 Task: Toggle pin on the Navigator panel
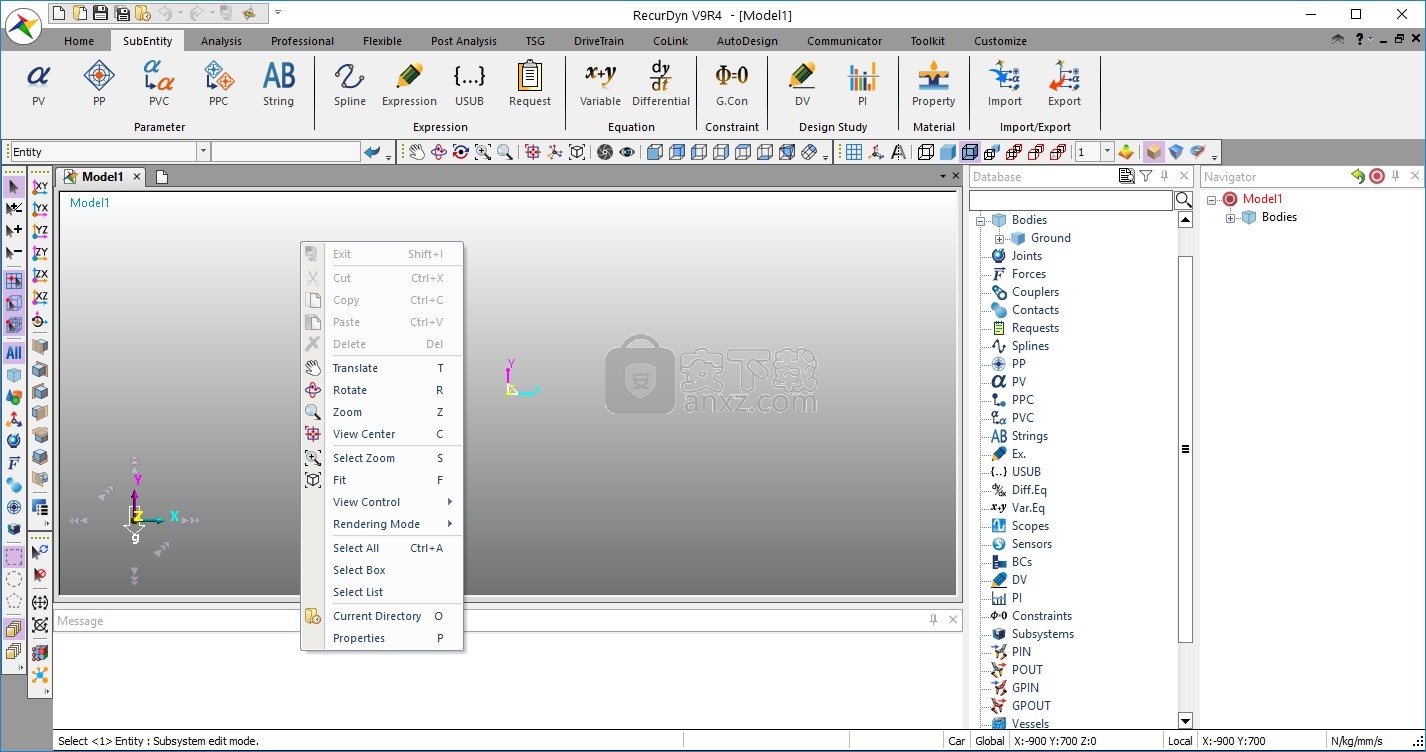point(1396,176)
